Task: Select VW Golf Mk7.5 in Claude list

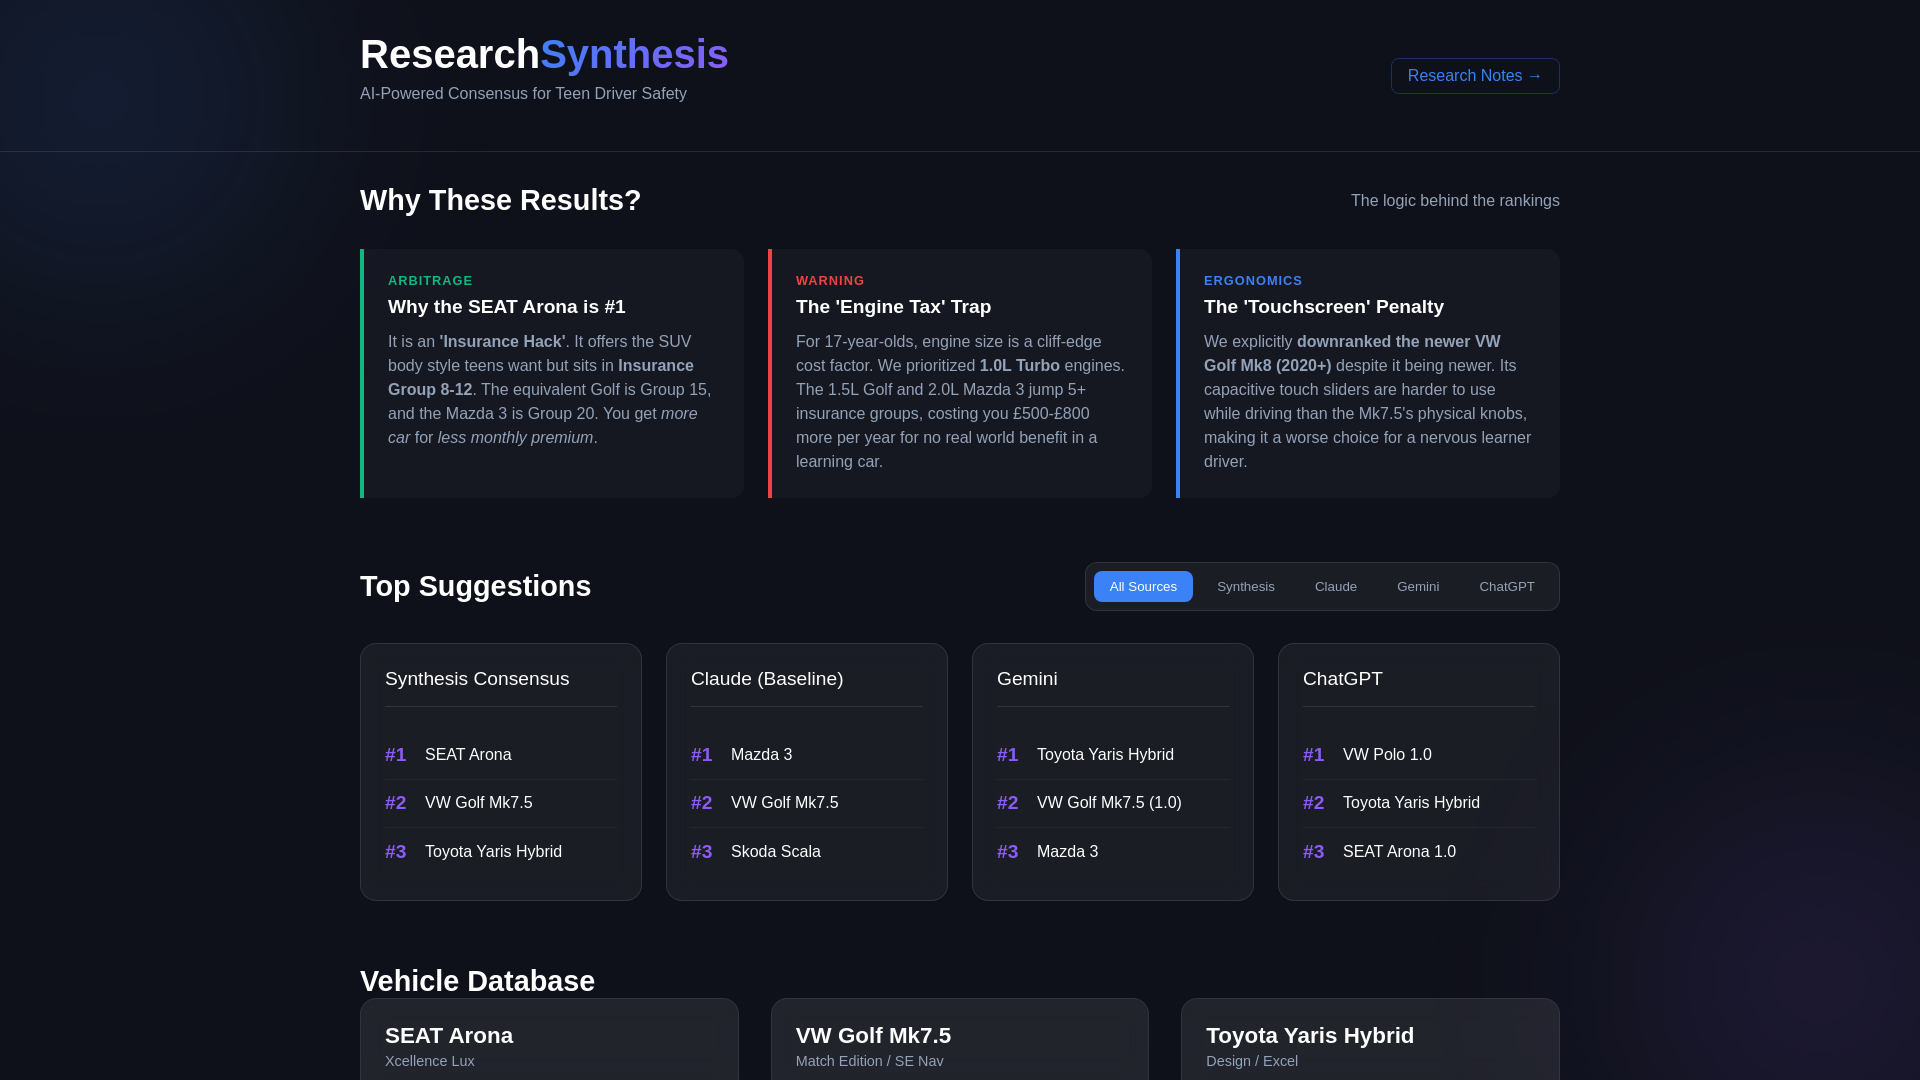Action: [807, 803]
